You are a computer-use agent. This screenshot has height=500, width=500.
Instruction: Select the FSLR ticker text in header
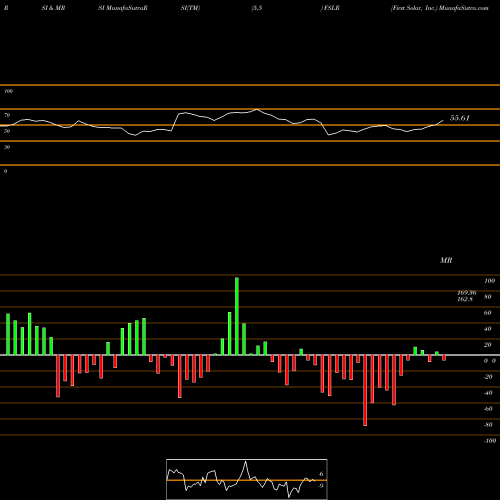click(x=332, y=8)
